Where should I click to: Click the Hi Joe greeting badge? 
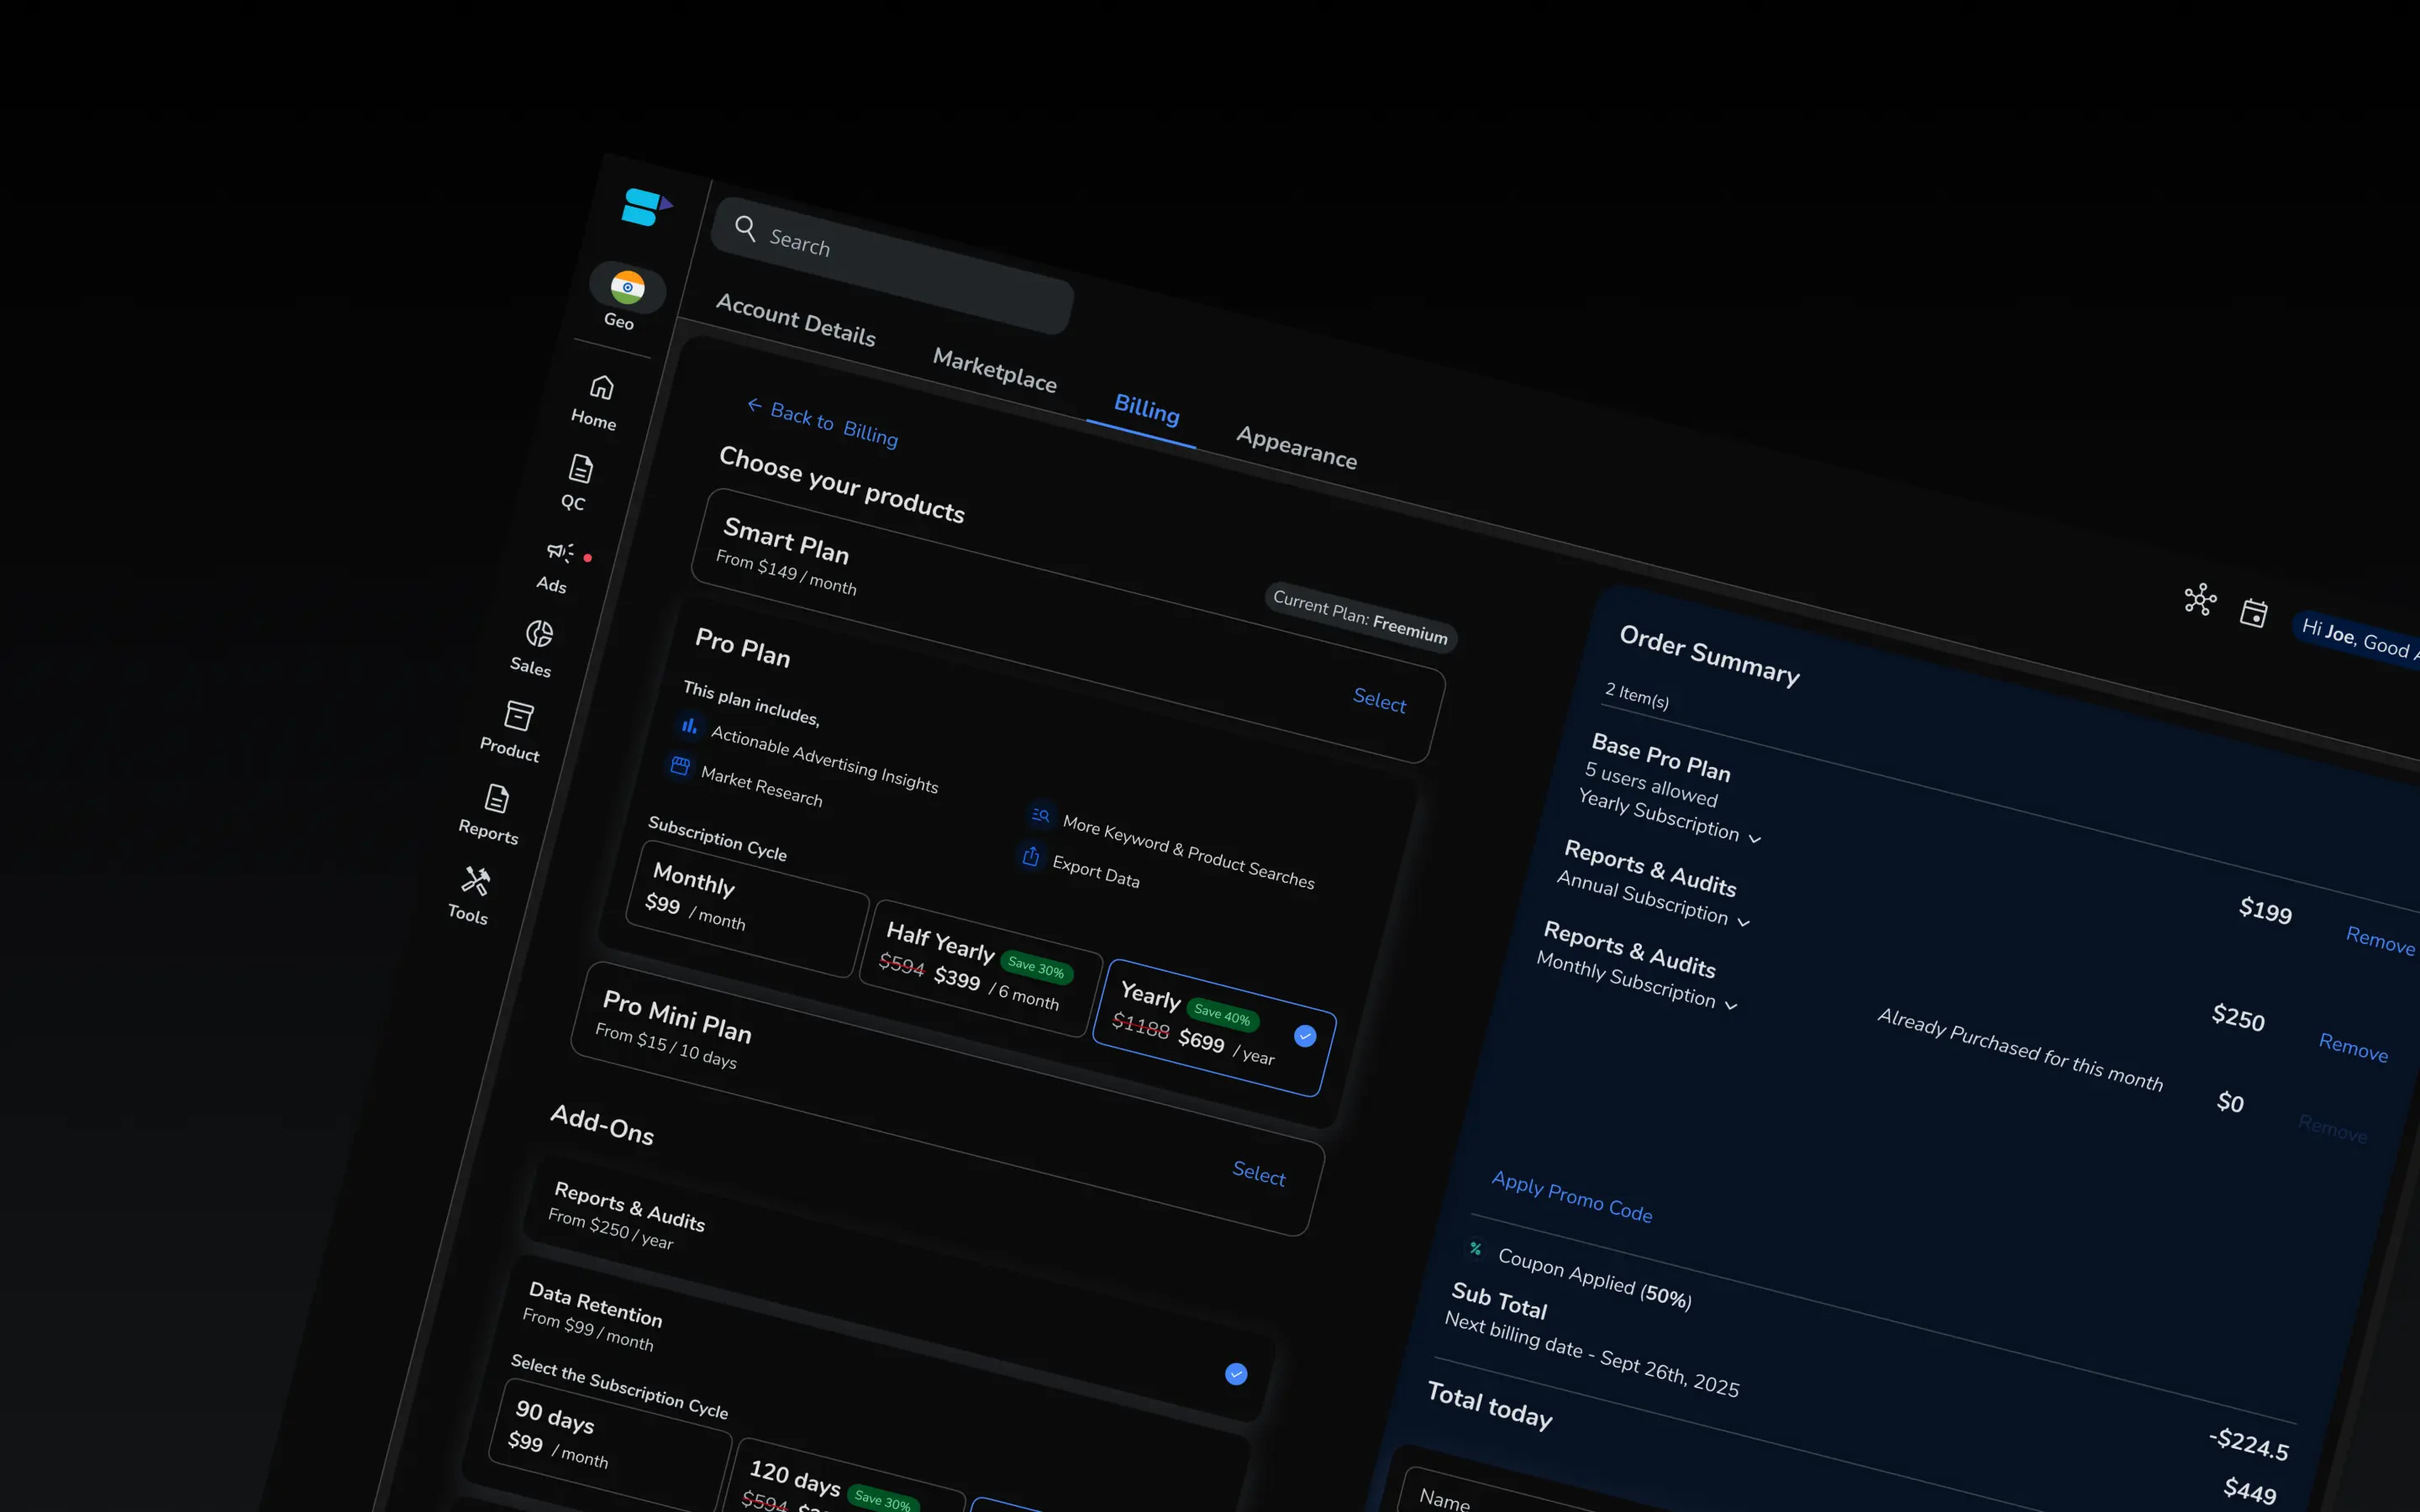[x=2357, y=640]
